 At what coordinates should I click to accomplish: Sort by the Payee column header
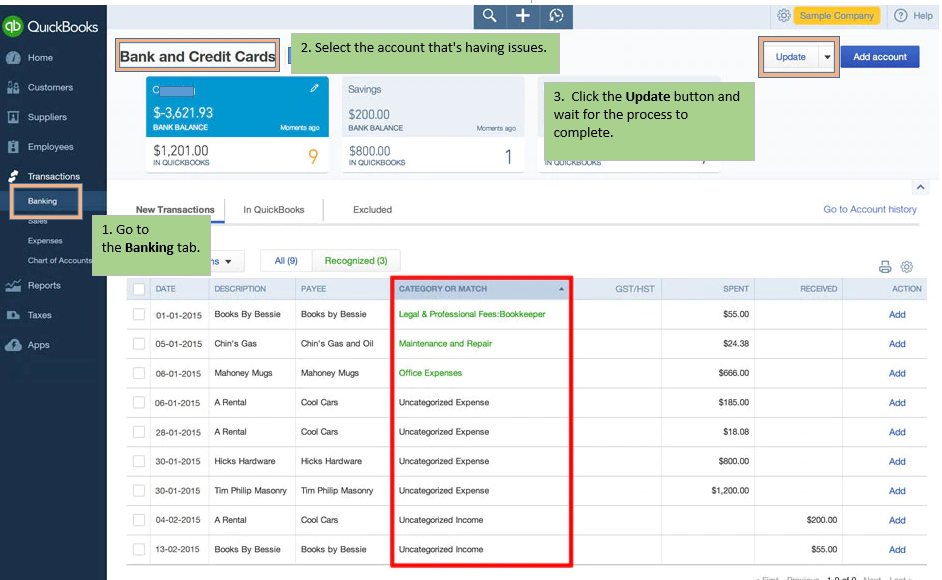(x=313, y=289)
